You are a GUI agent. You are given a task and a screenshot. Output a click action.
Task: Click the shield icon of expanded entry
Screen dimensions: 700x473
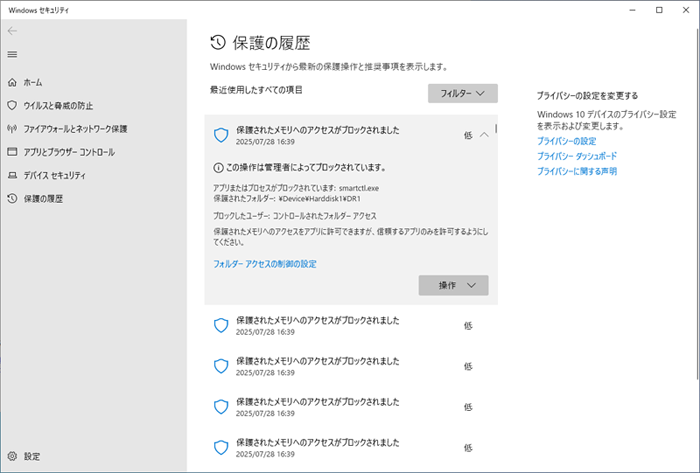click(x=221, y=135)
